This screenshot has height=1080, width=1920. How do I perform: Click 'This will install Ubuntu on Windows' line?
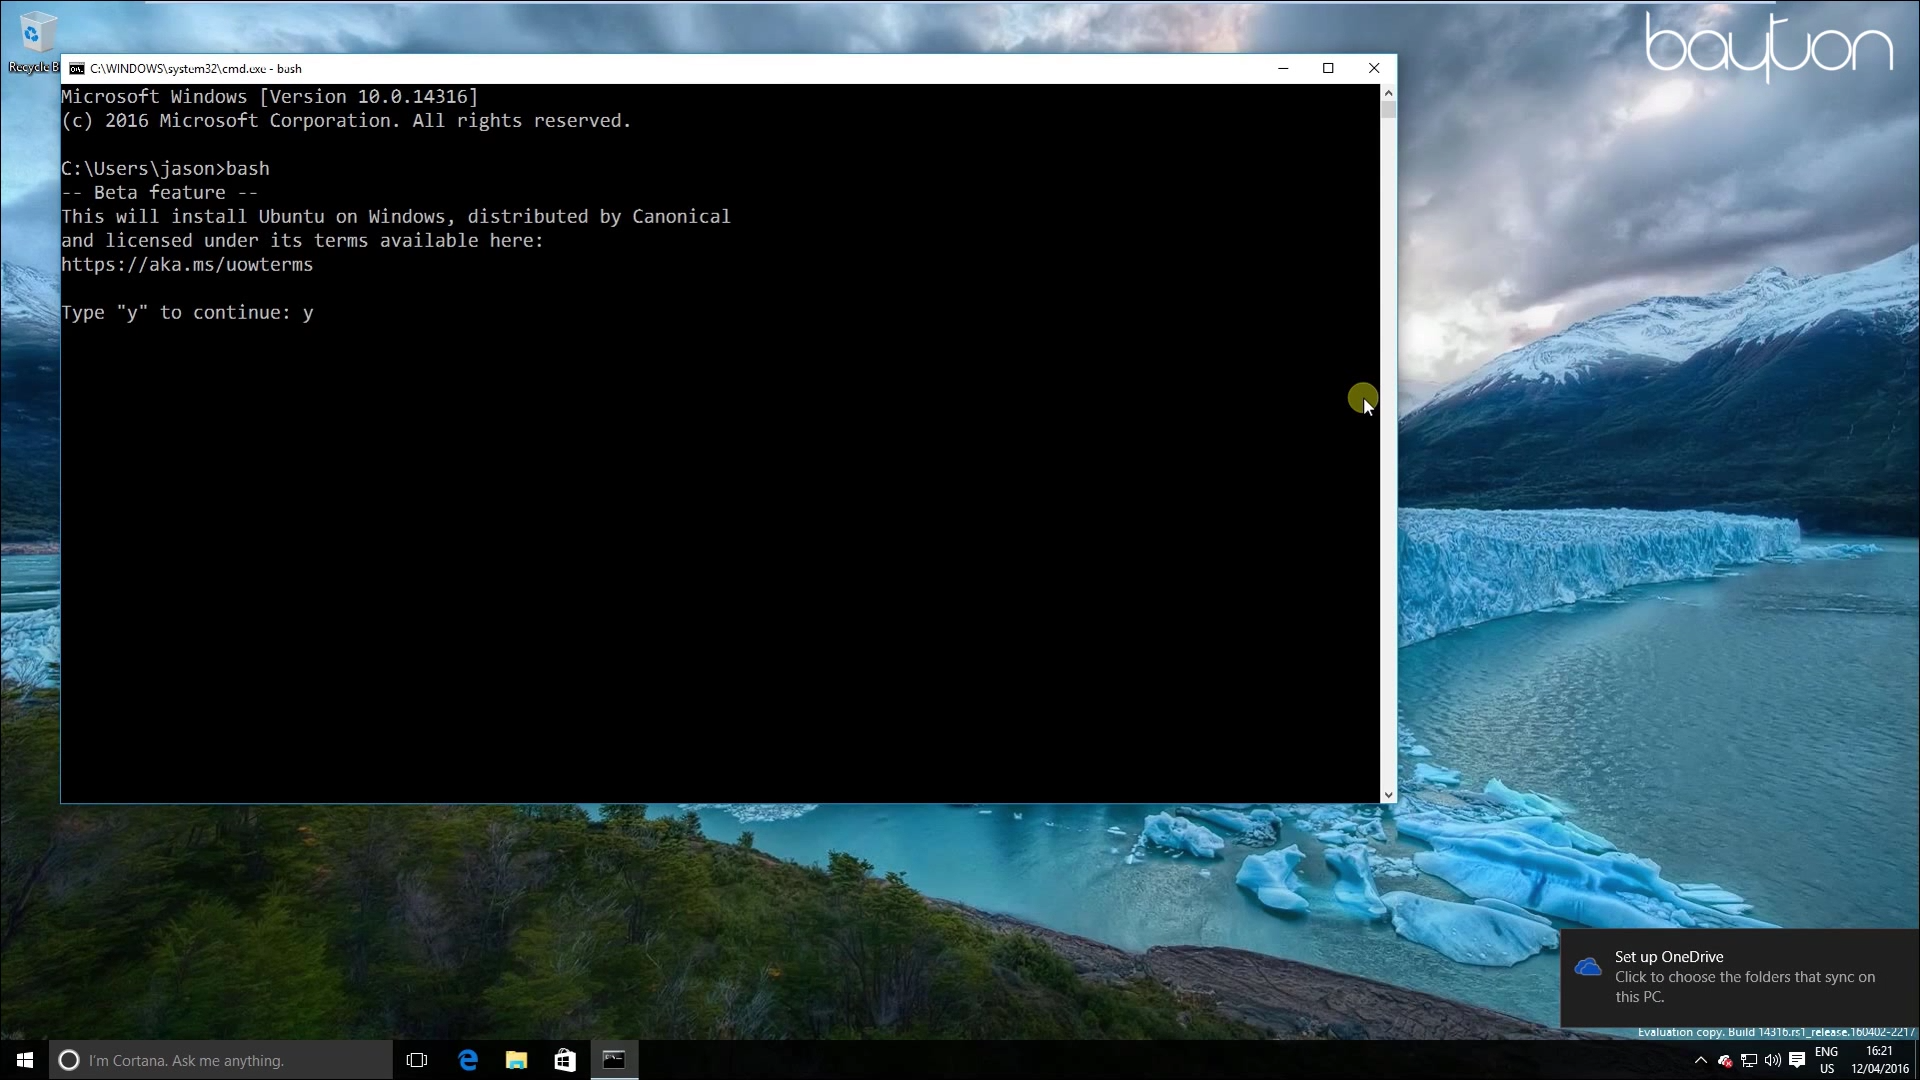(x=396, y=217)
